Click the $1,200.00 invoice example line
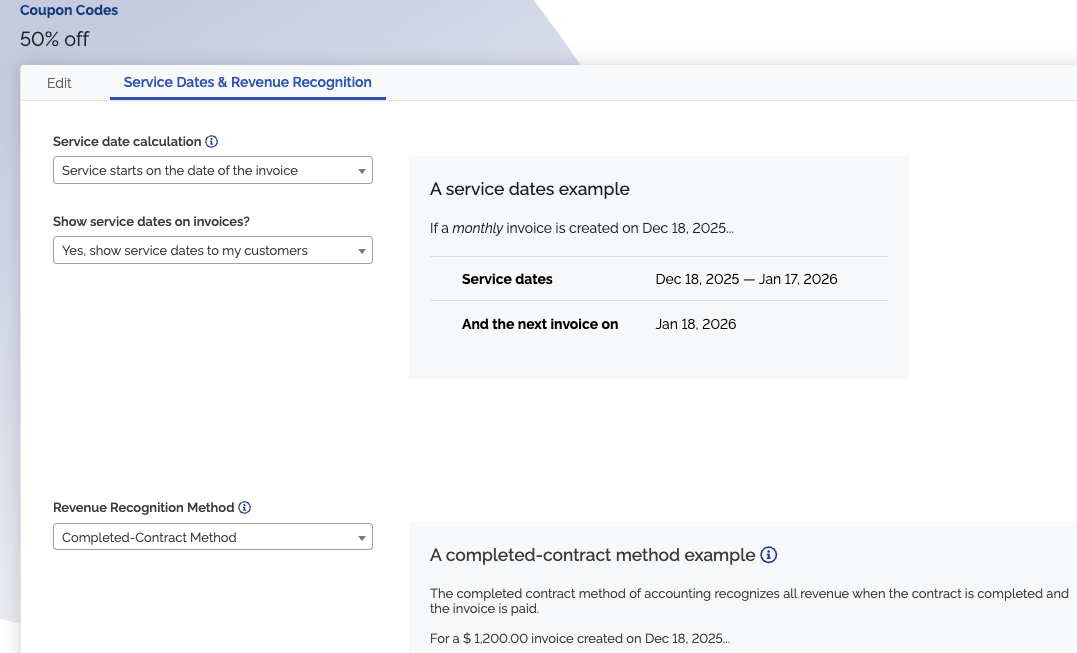 [580, 638]
